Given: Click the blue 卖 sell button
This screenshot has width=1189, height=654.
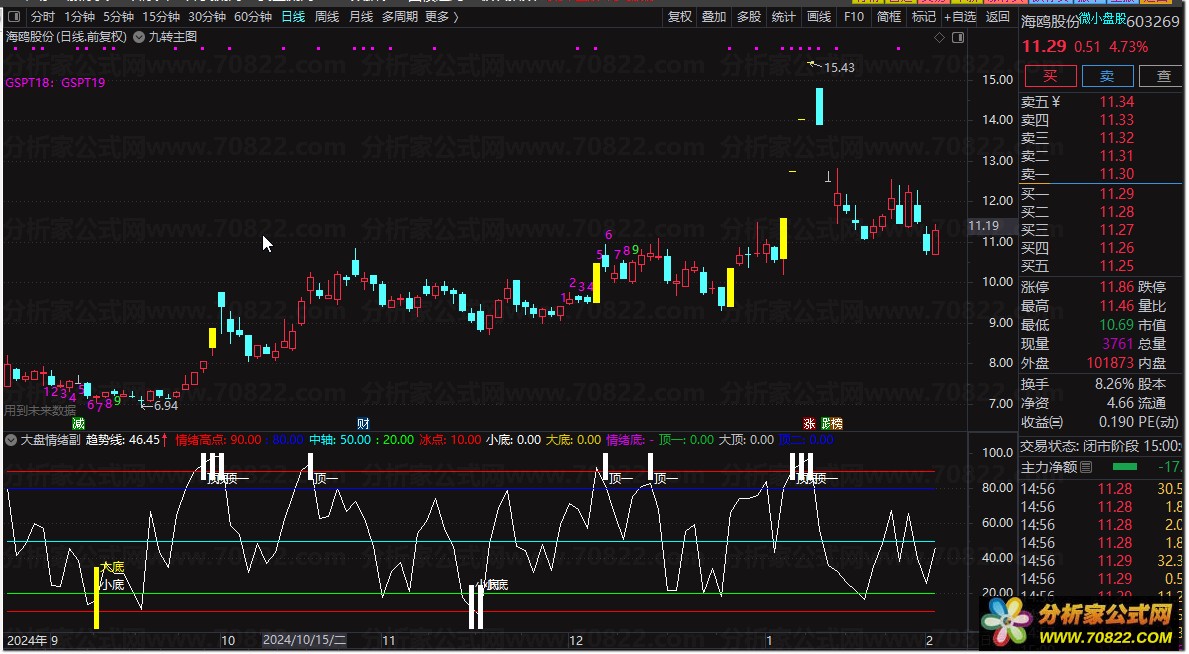Looking at the screenshot, I should point(1106,76).
